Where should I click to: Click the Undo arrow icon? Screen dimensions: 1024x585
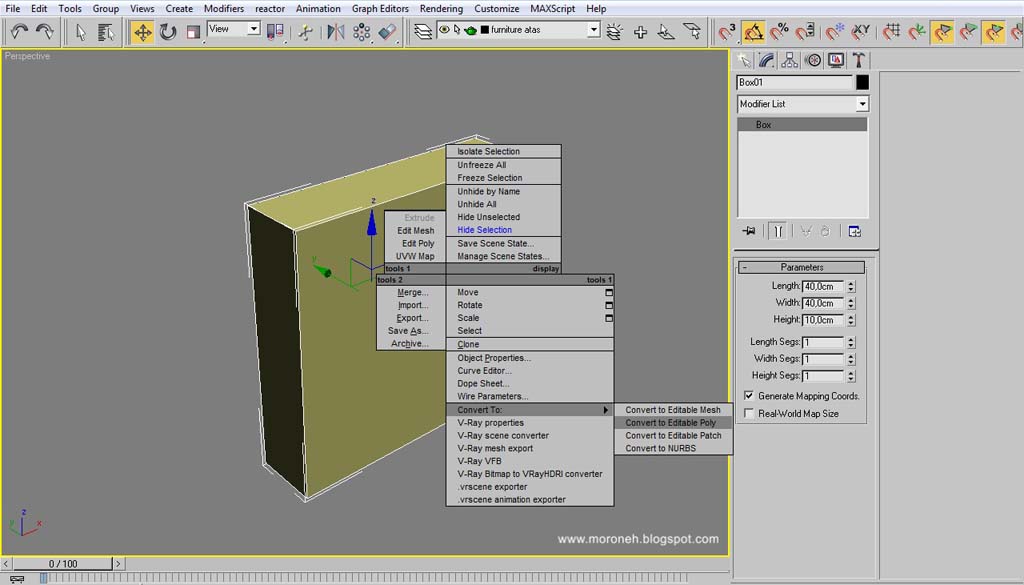(x=19, y=31)
